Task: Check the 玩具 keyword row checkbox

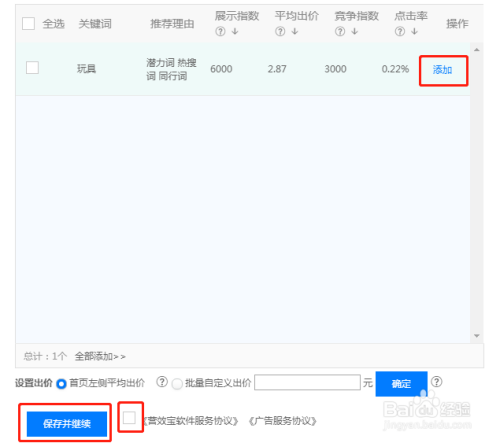Action: tap(32, 68)
